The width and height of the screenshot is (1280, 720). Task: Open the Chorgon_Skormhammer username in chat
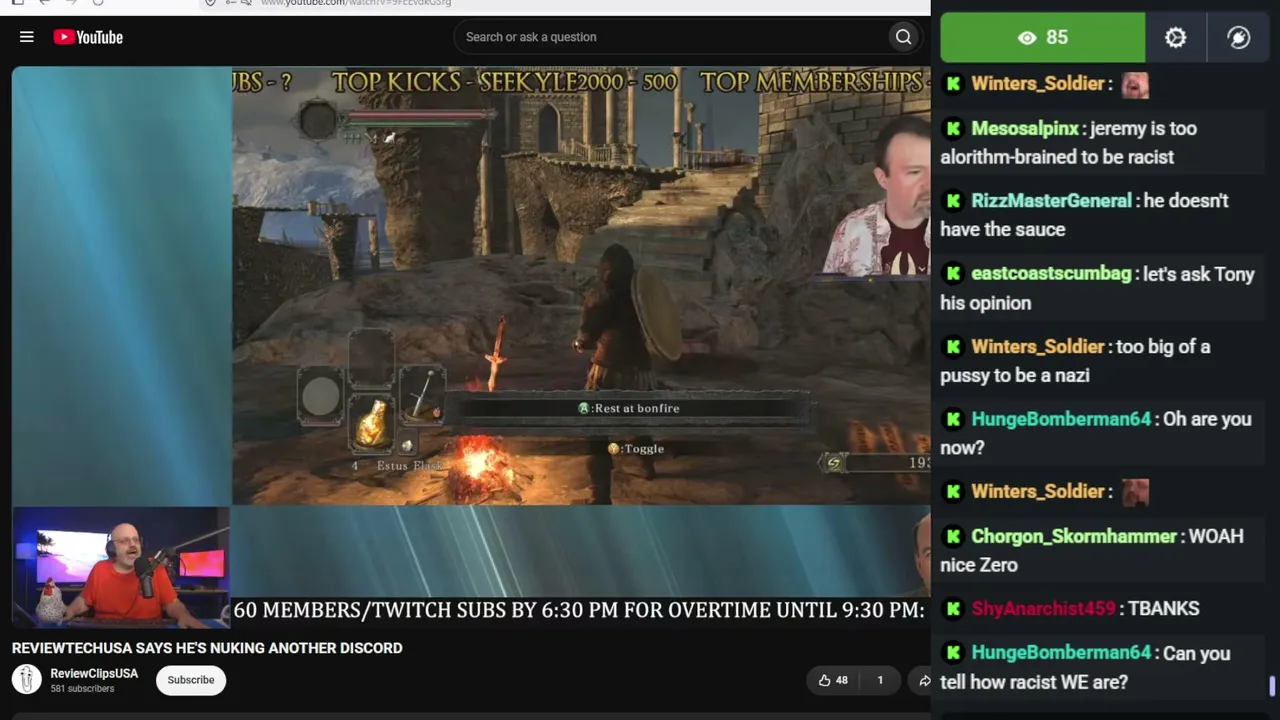pyautogui.click(x=1074, y=536)
